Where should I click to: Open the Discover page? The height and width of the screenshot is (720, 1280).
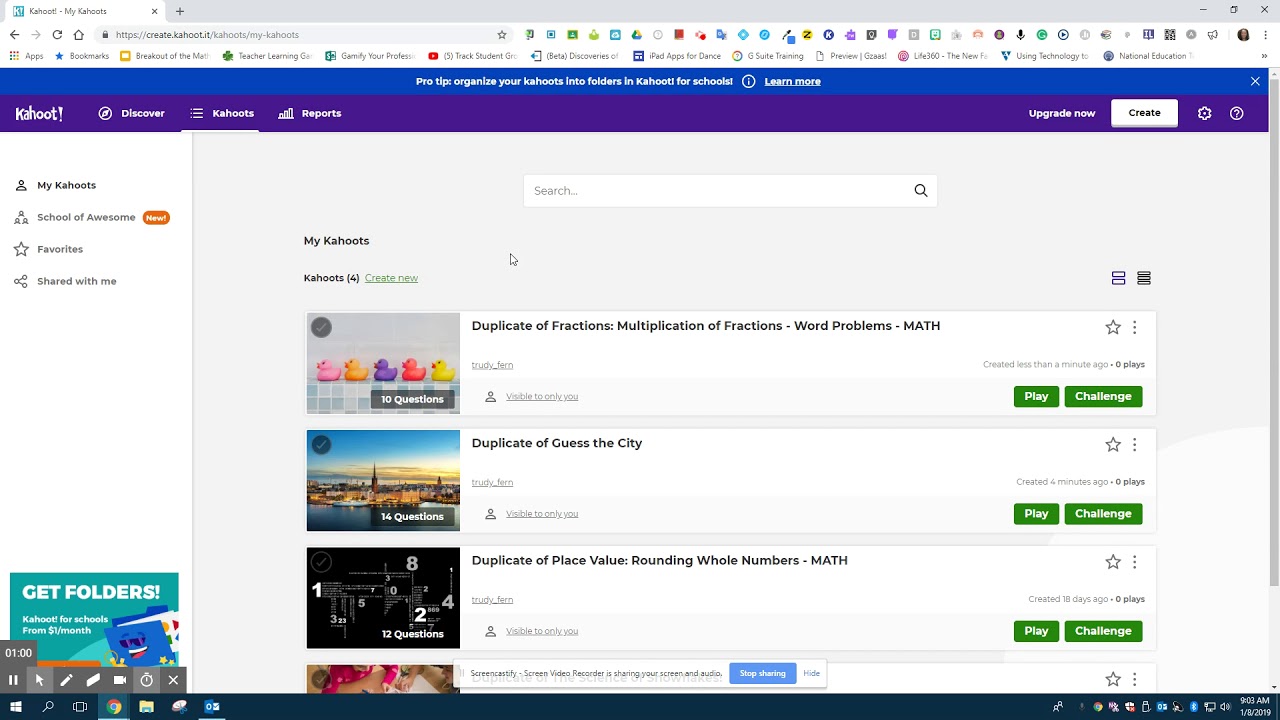[x=131, y=113]
